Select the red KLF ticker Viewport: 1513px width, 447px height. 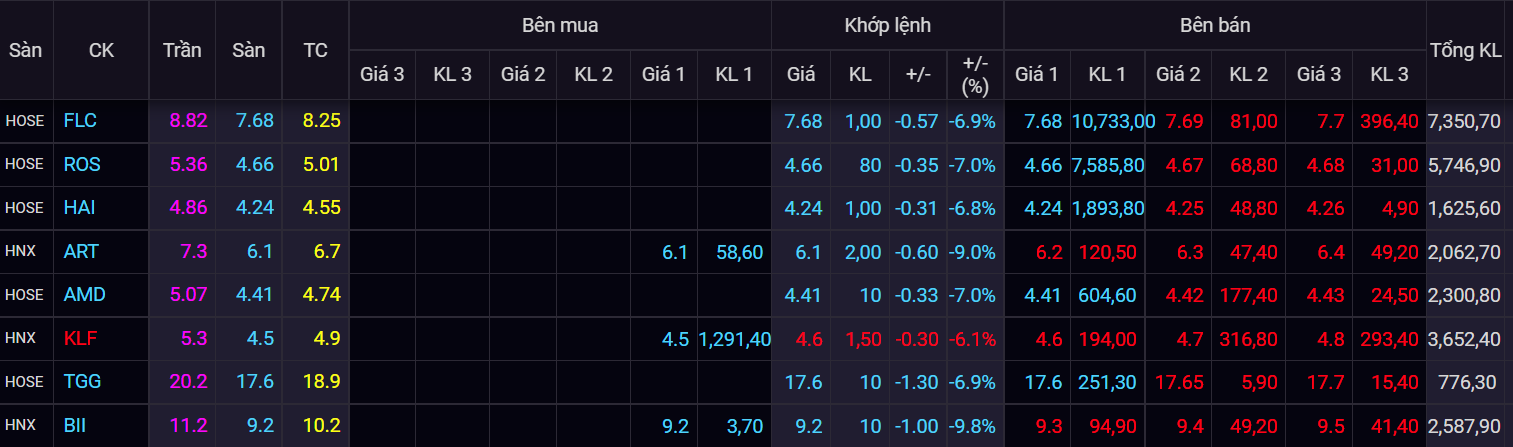(x=80, y=338)
